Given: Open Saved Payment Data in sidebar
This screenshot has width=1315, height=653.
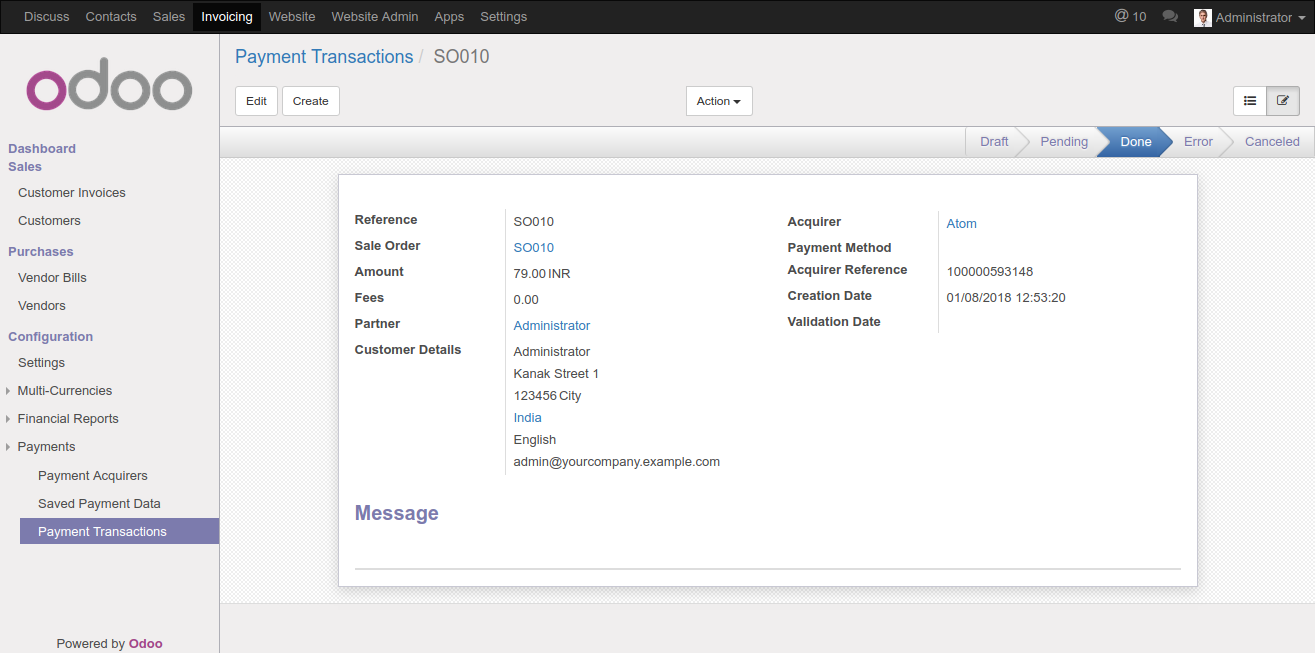Looking at the screenshot, I should 99,504.
